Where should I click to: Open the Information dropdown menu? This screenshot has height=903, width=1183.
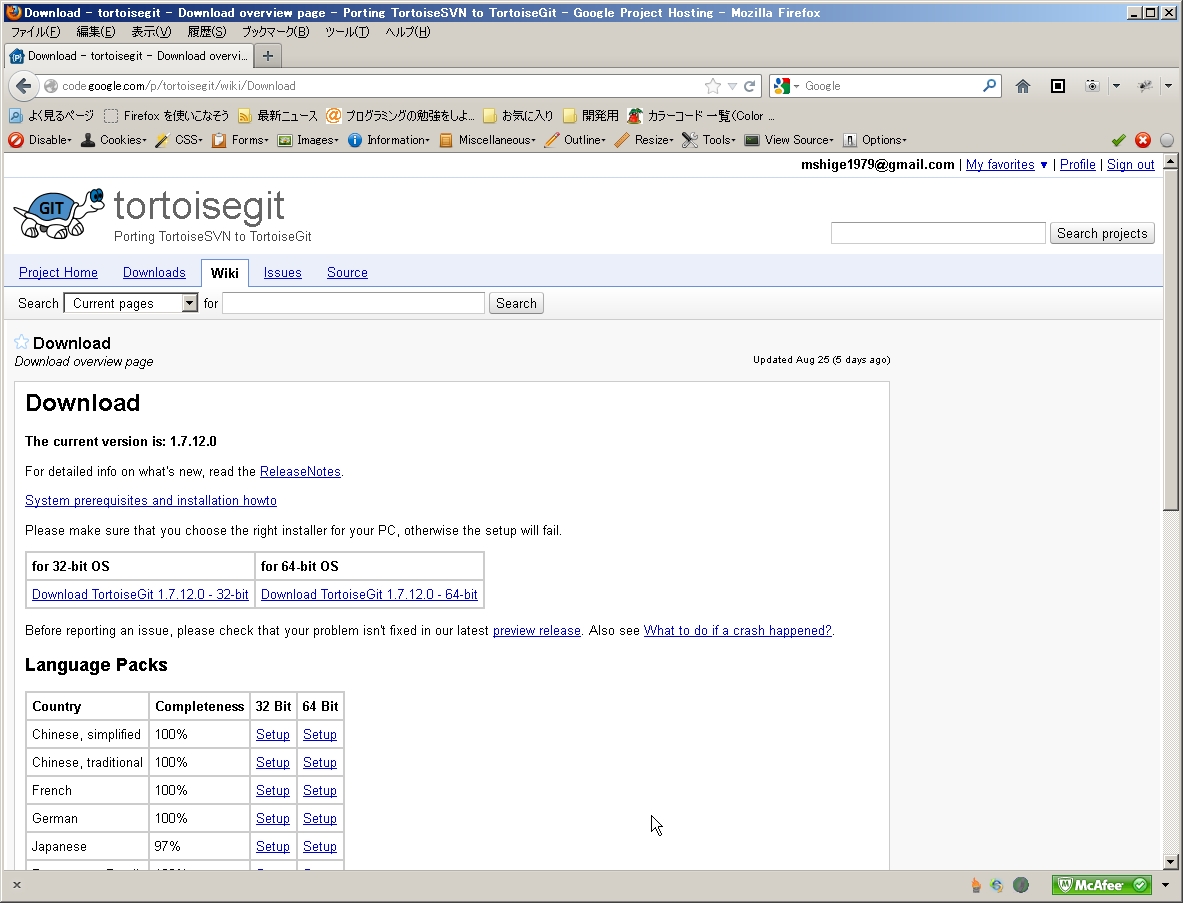tap(389, 140)
